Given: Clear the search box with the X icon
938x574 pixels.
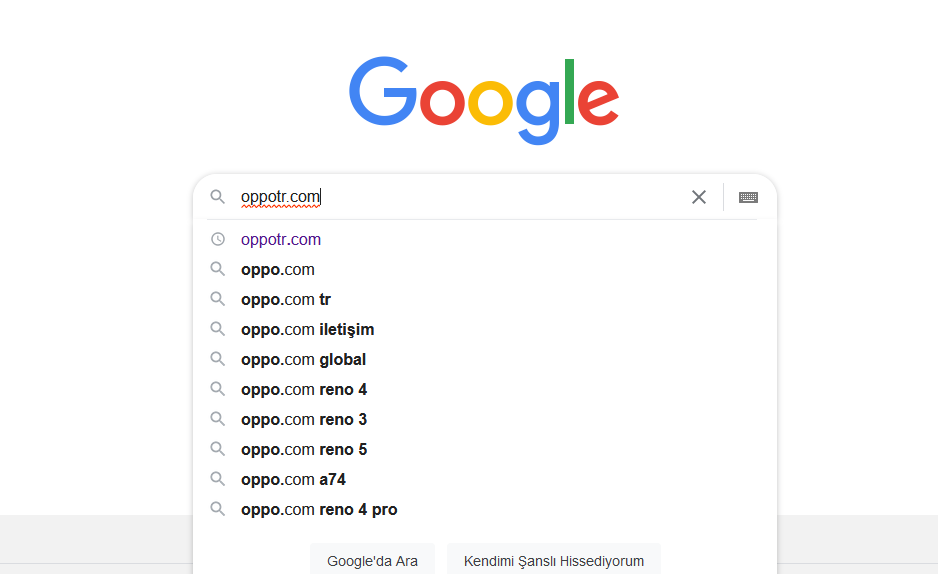Looking at the screenshot, I should click(x=699, y=197).
